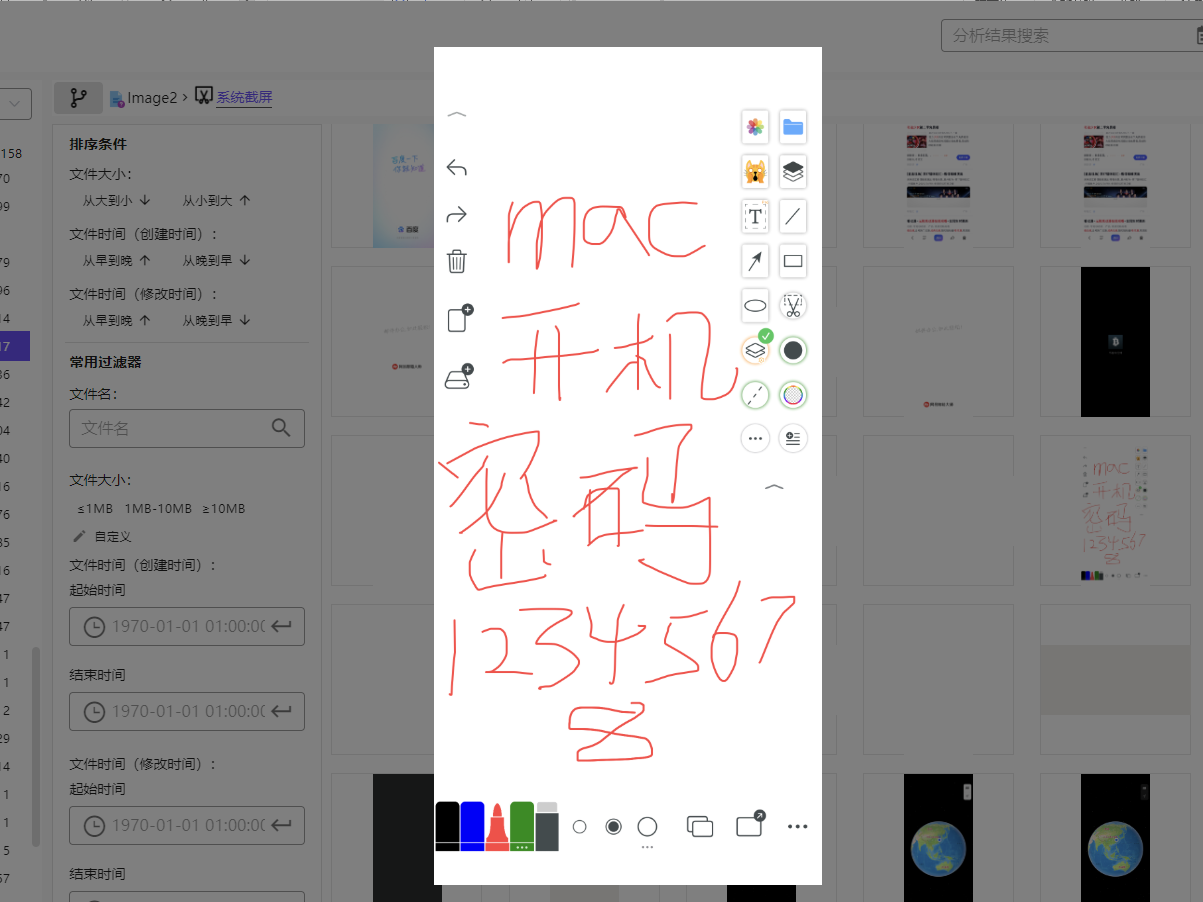The image size is (1203, 902).
Task: Select the ellipse shape tool icon
Action: [755, 306]
